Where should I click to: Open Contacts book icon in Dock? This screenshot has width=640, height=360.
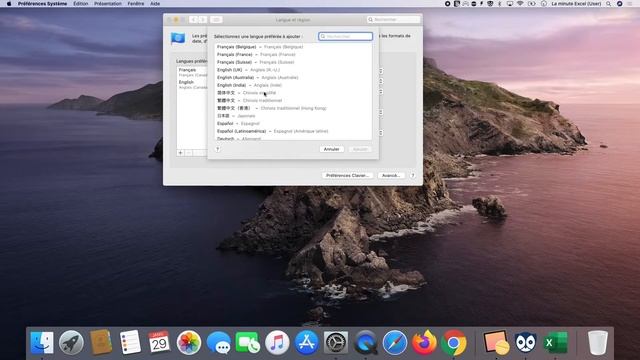101,342
